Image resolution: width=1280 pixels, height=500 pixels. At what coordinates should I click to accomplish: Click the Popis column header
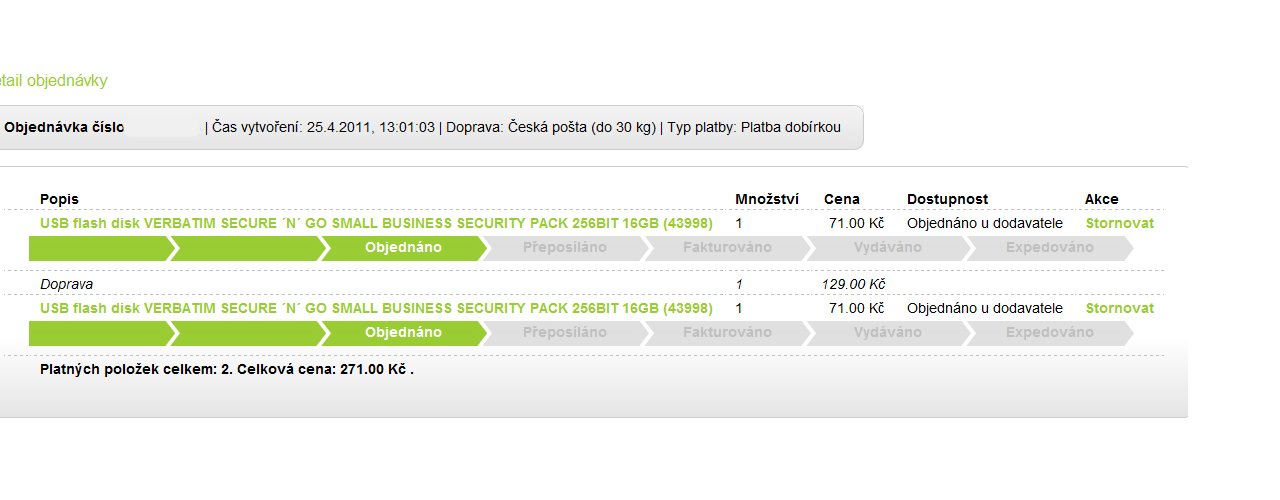coord(59,199)
